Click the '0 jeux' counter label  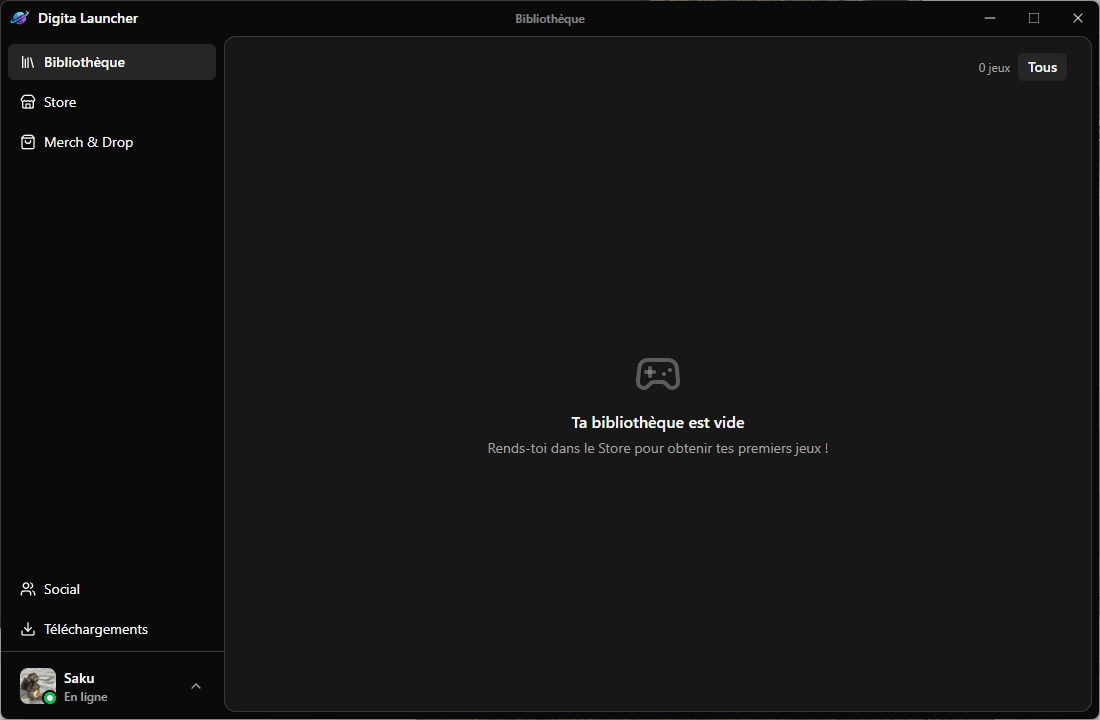click(994, 67)
